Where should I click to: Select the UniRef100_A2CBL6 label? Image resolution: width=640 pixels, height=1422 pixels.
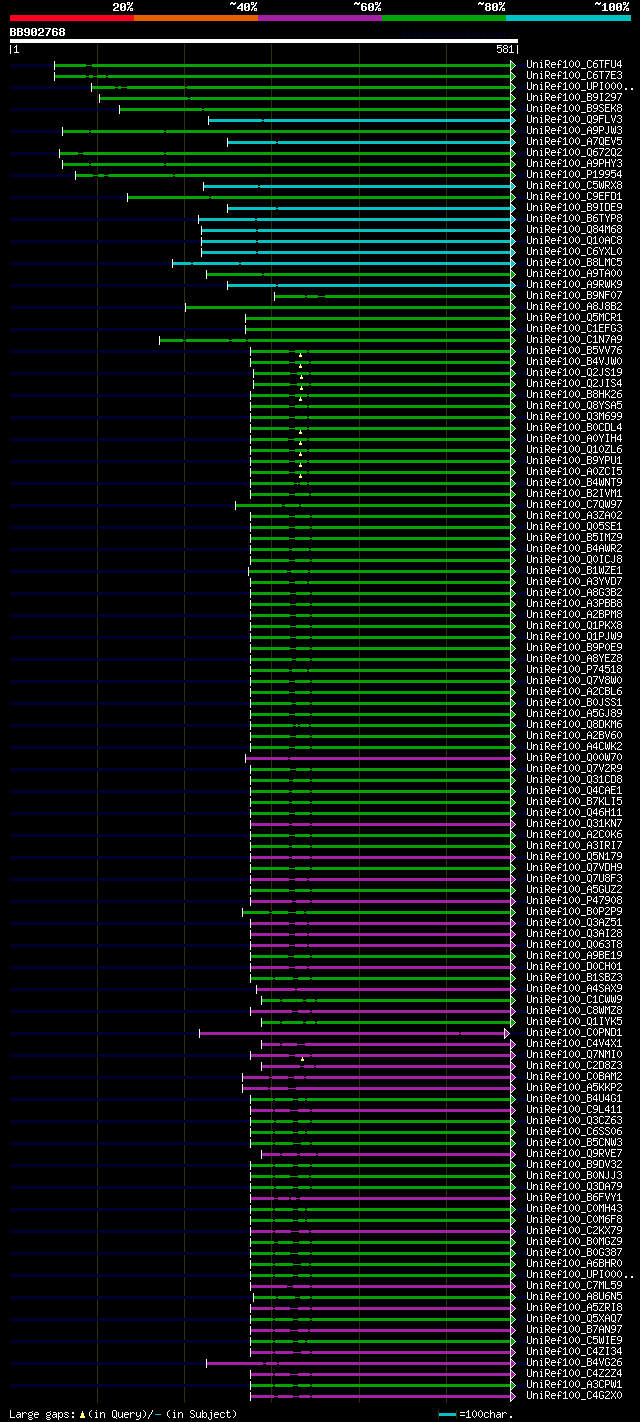[x=575, y=692]
